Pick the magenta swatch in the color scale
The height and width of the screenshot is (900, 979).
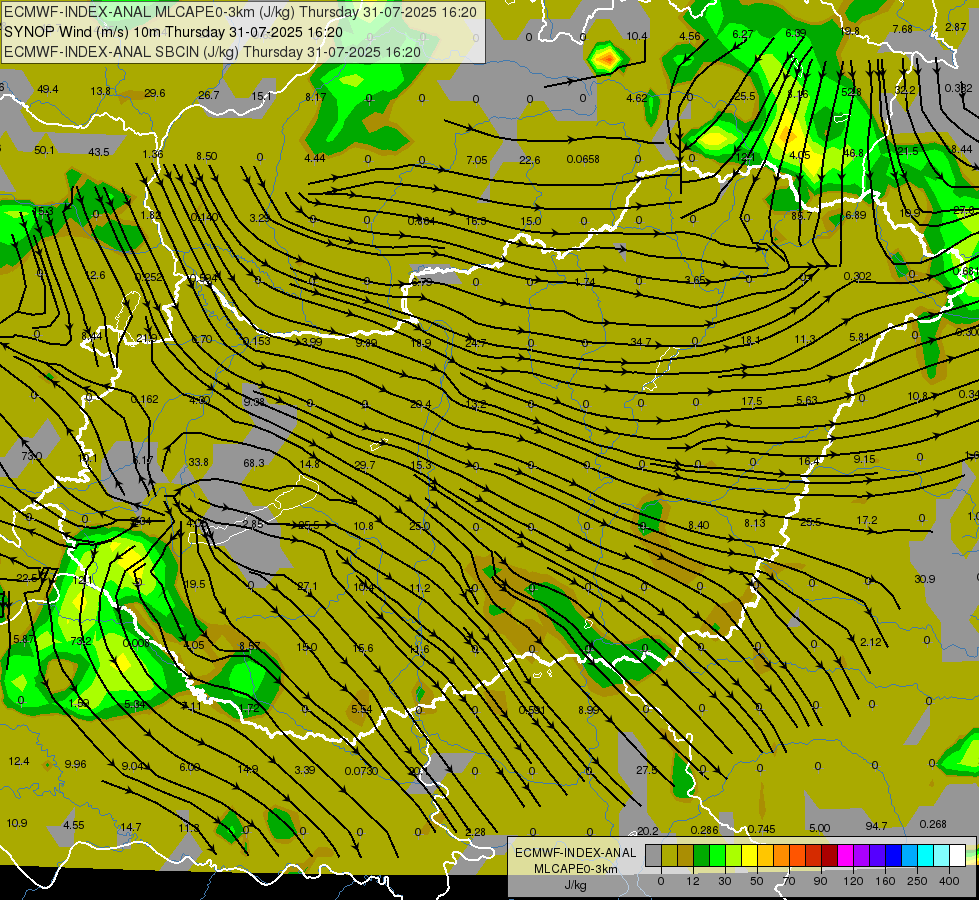click(x=845, y=855)
